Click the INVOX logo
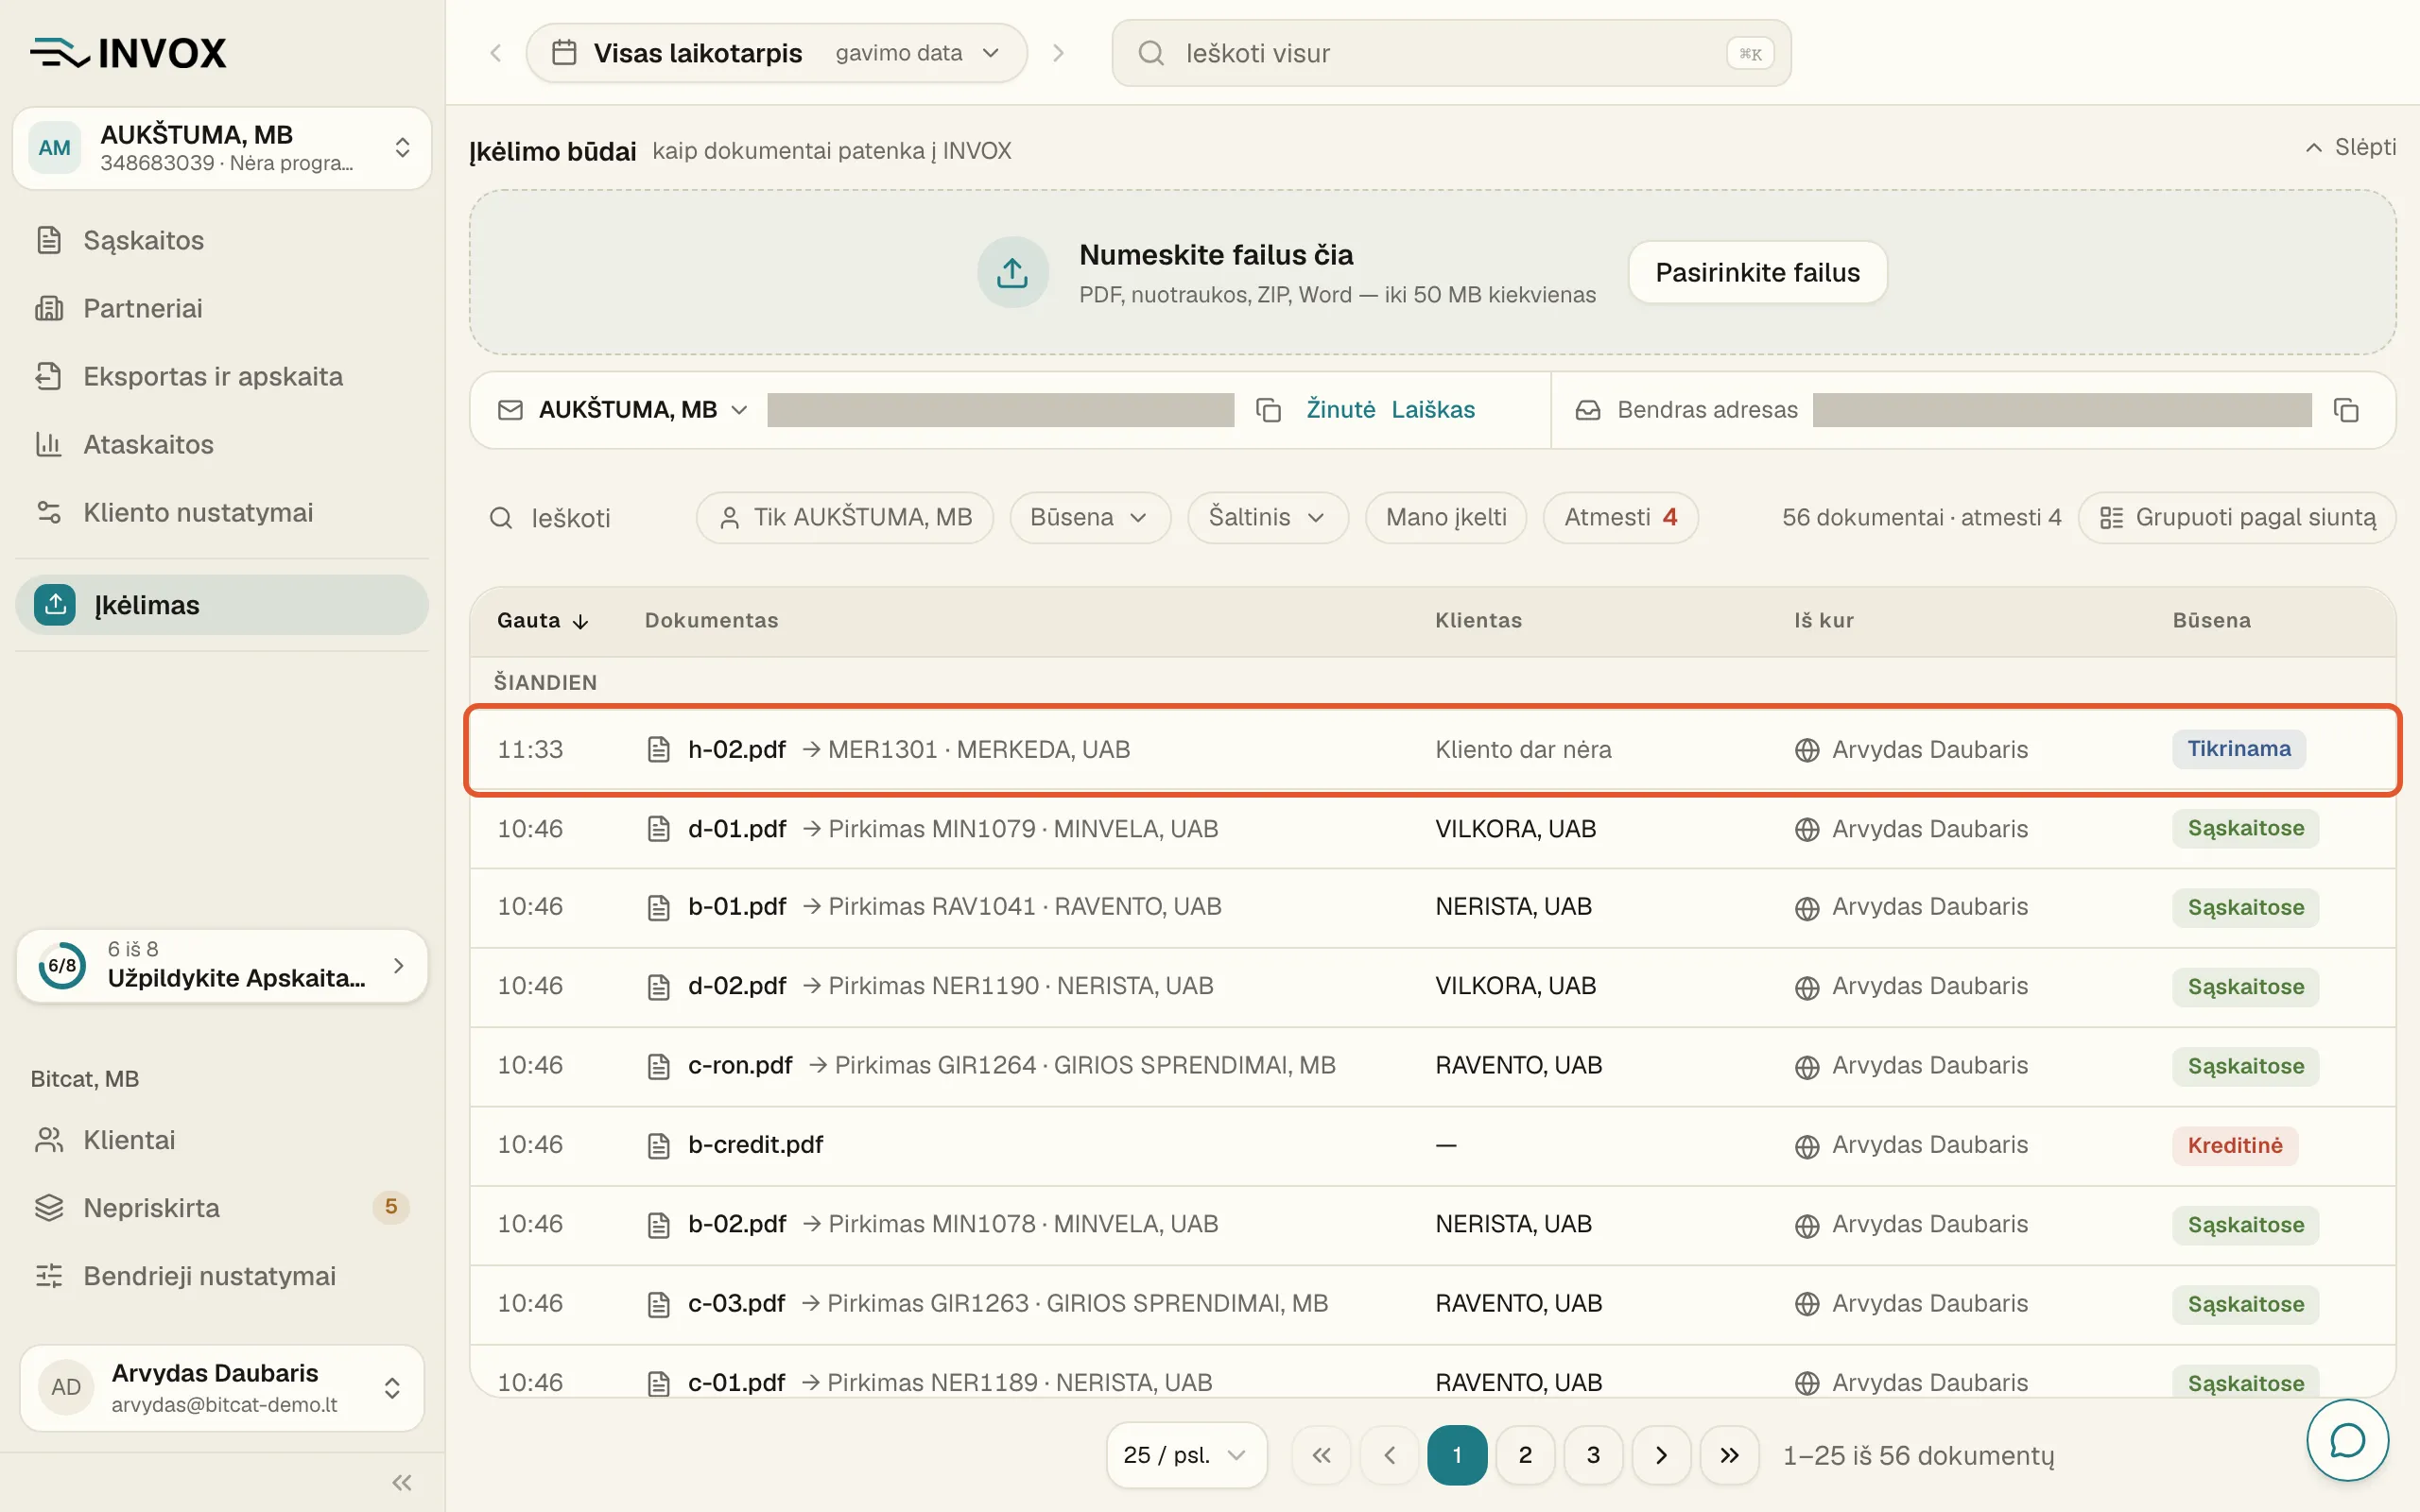2420x1512 pixels. 128,53
